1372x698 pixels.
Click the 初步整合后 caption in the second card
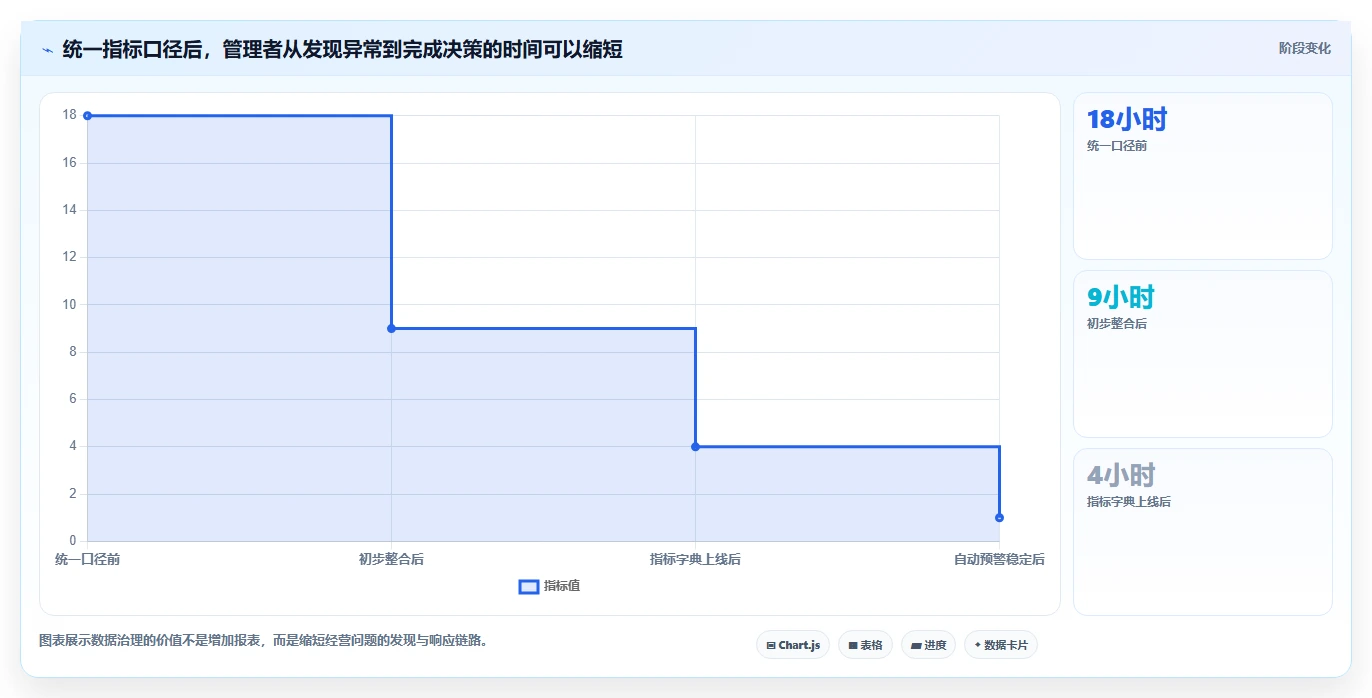tap(1117, 324)
